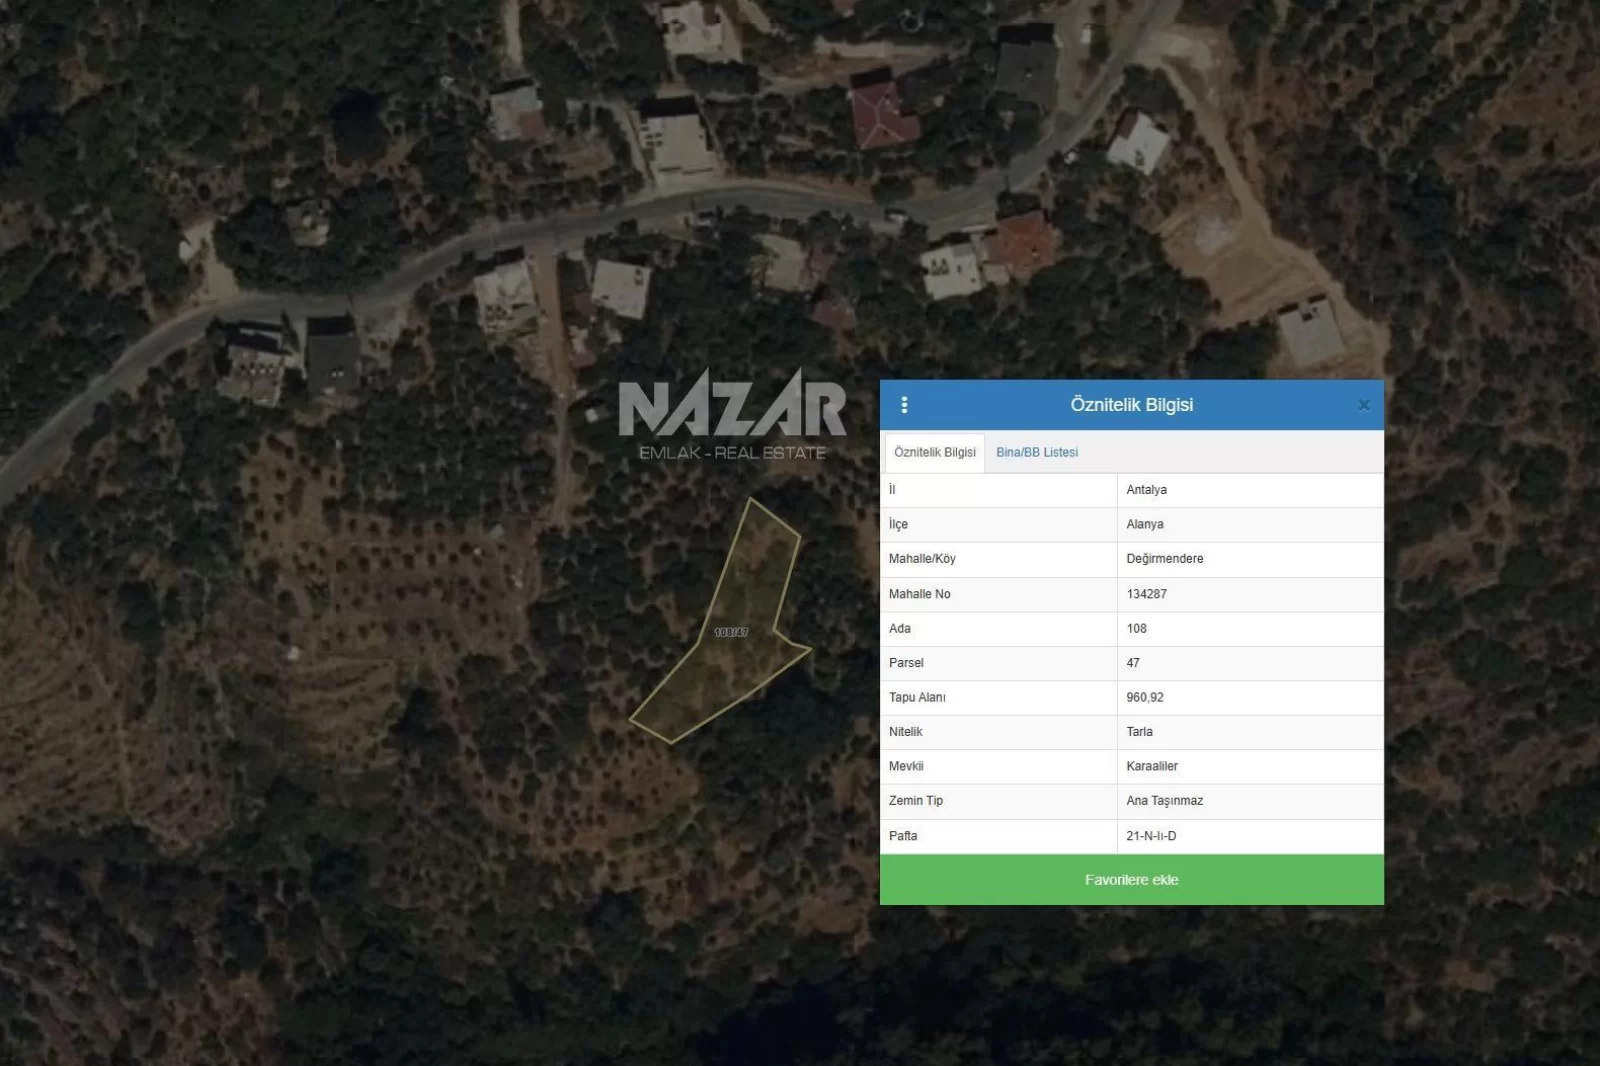This screenshot has height=1066, width=1600.
Task: Click the blue panel header title
Action: [x=1131, y=405]
